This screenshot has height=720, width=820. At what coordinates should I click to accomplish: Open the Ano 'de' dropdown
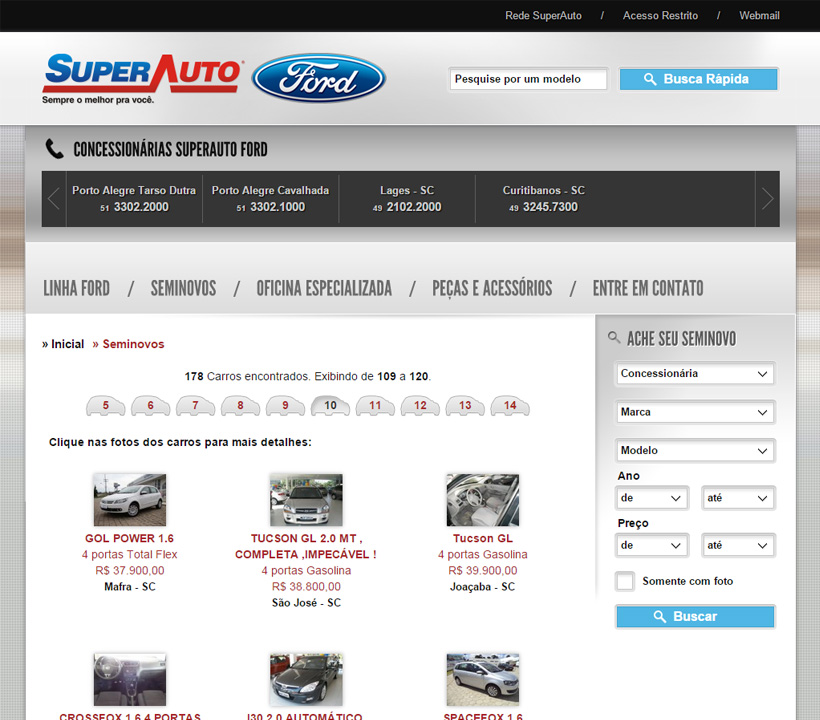pos(652,498)
